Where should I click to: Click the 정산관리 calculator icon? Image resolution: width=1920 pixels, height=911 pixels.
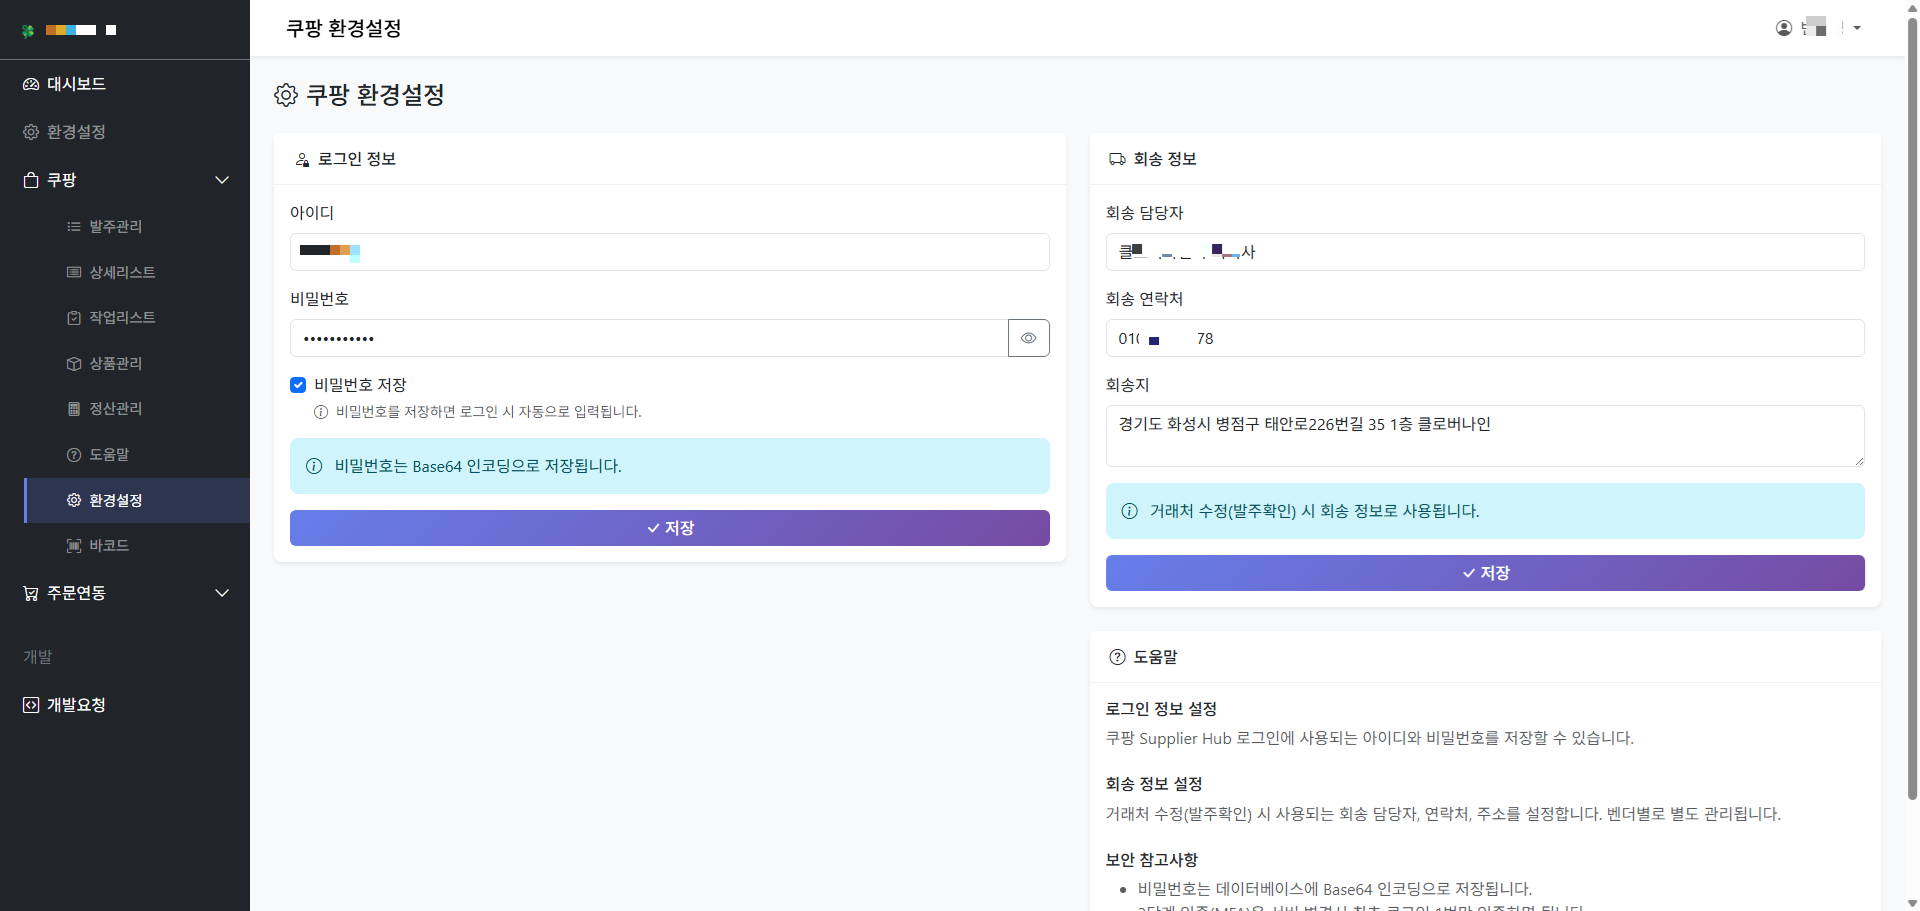point(74,409)
